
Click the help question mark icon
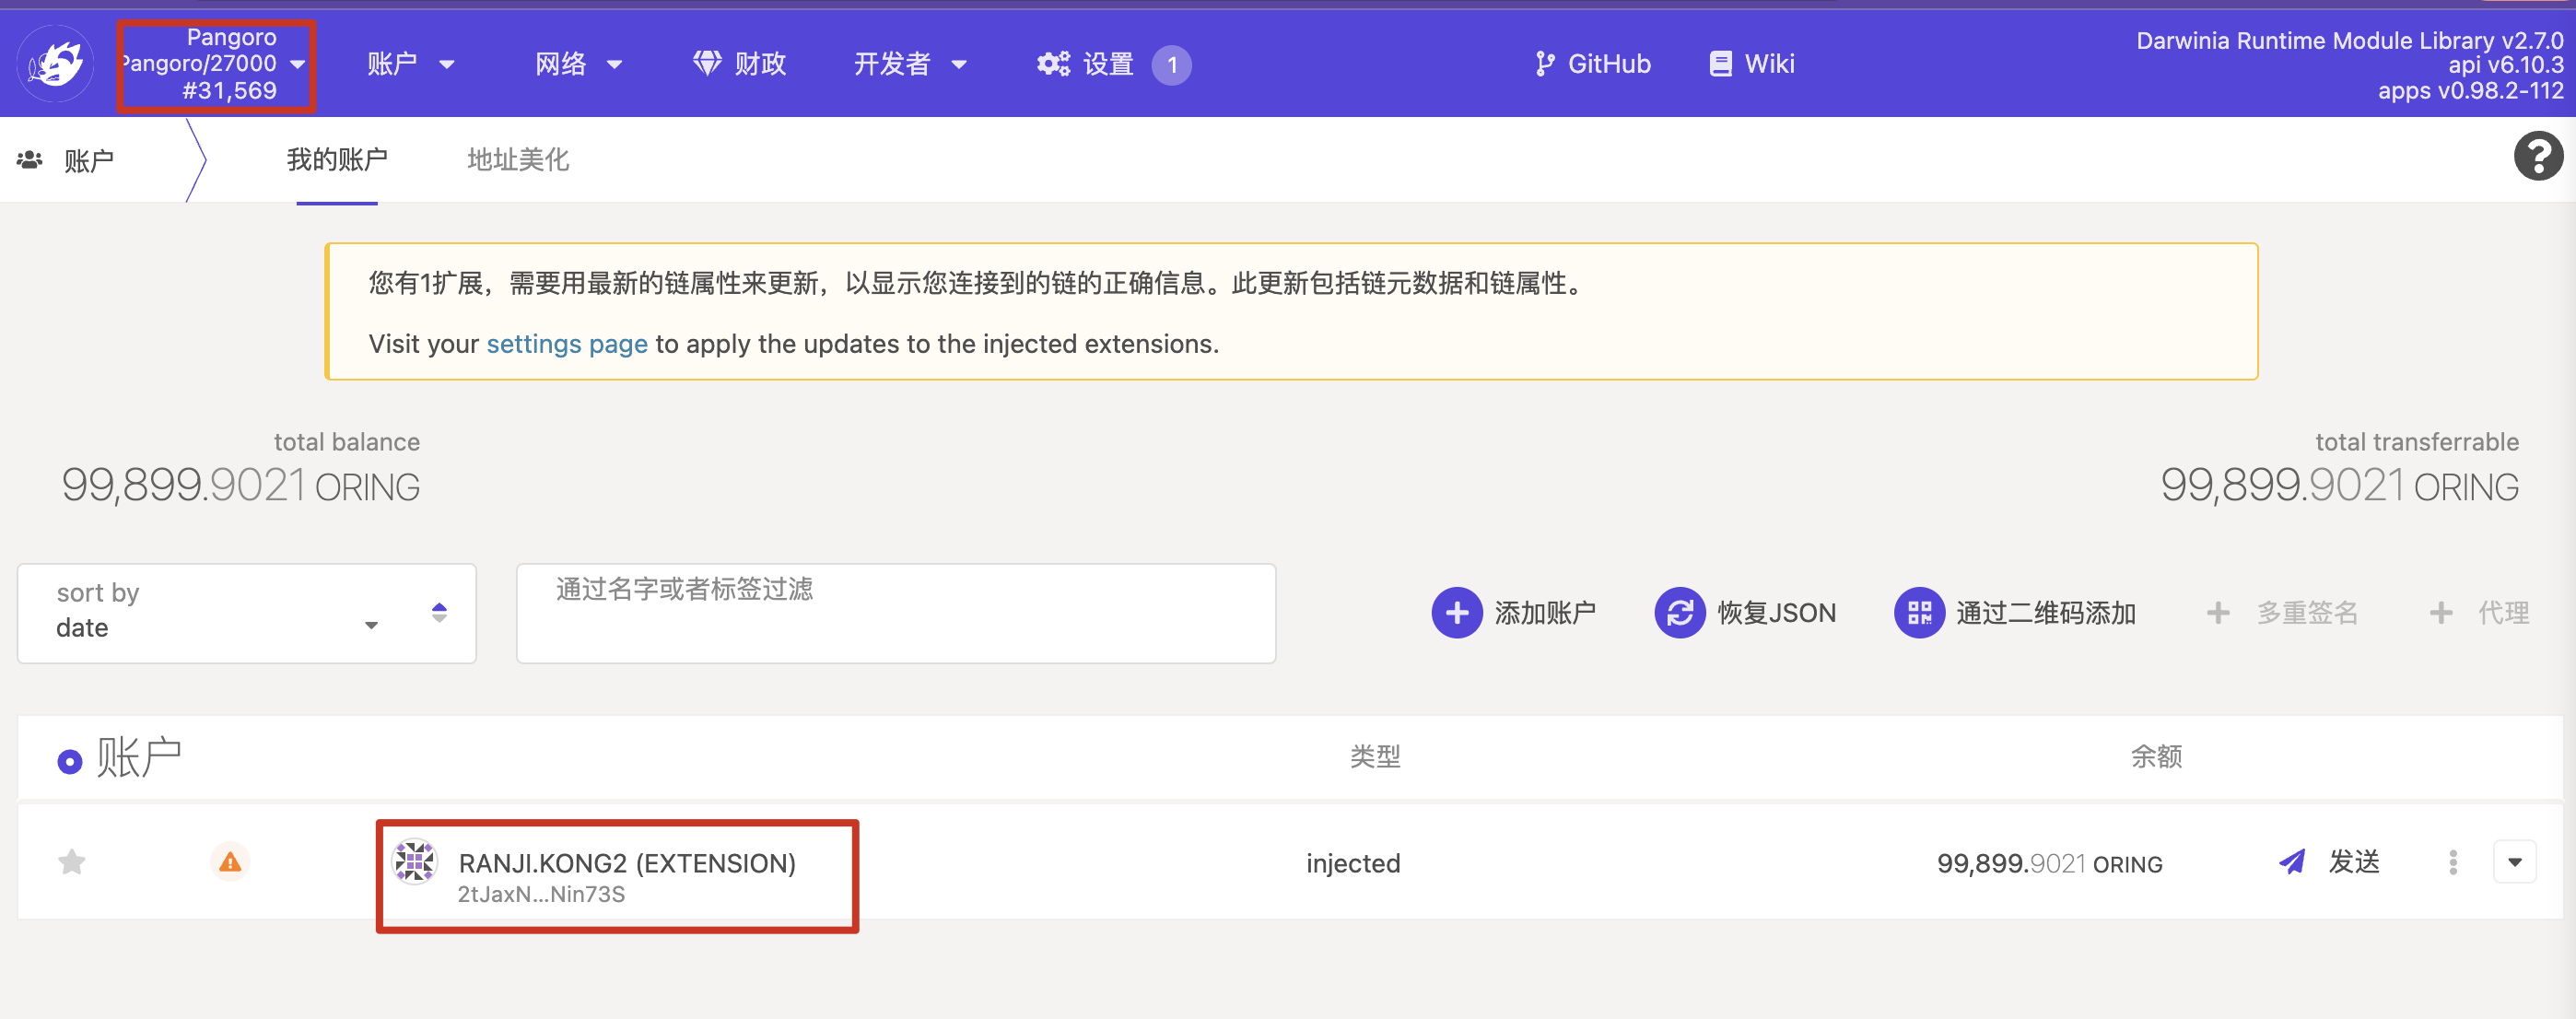2538,156
